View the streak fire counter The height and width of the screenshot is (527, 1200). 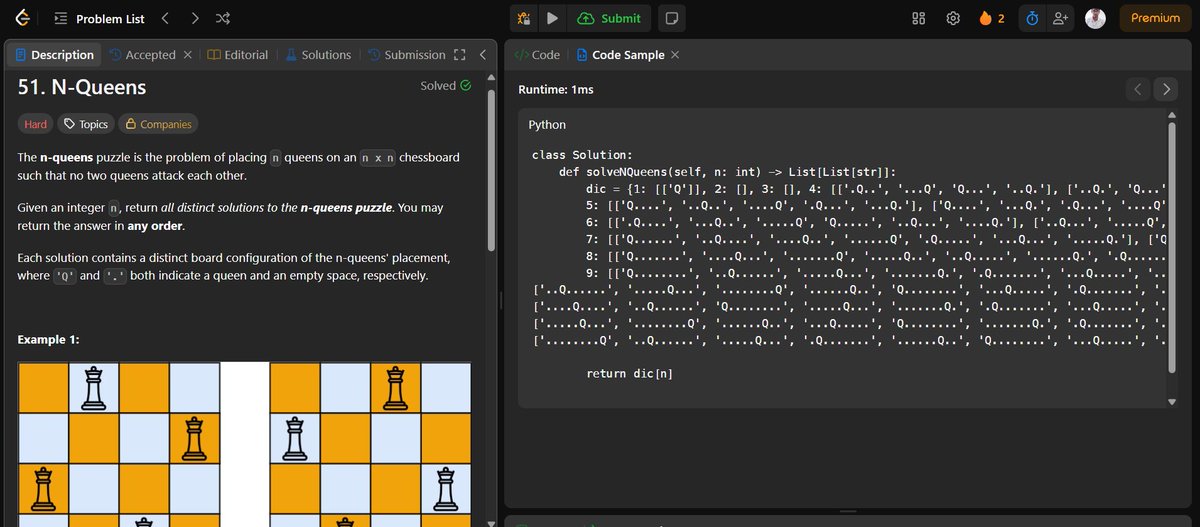[x=992, y=18]
